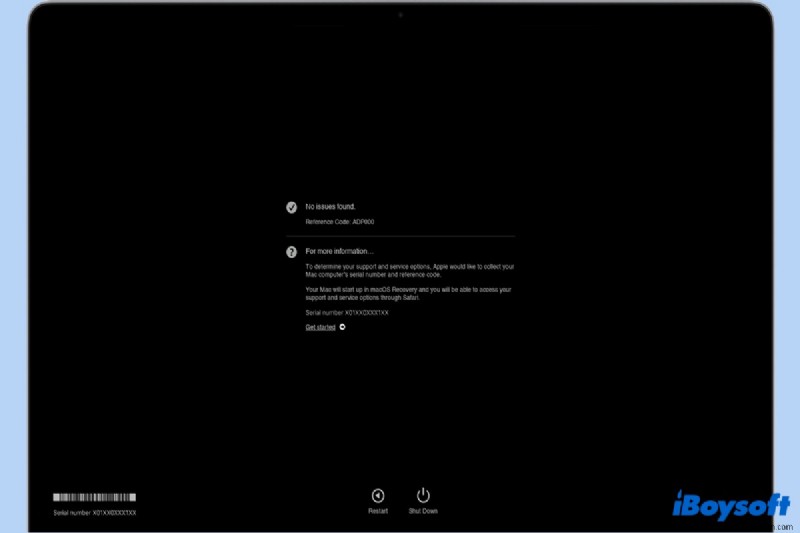800x533 pixels.
Task: Click the checkmark icon beside No issues found
Action: tap(291, 207)
